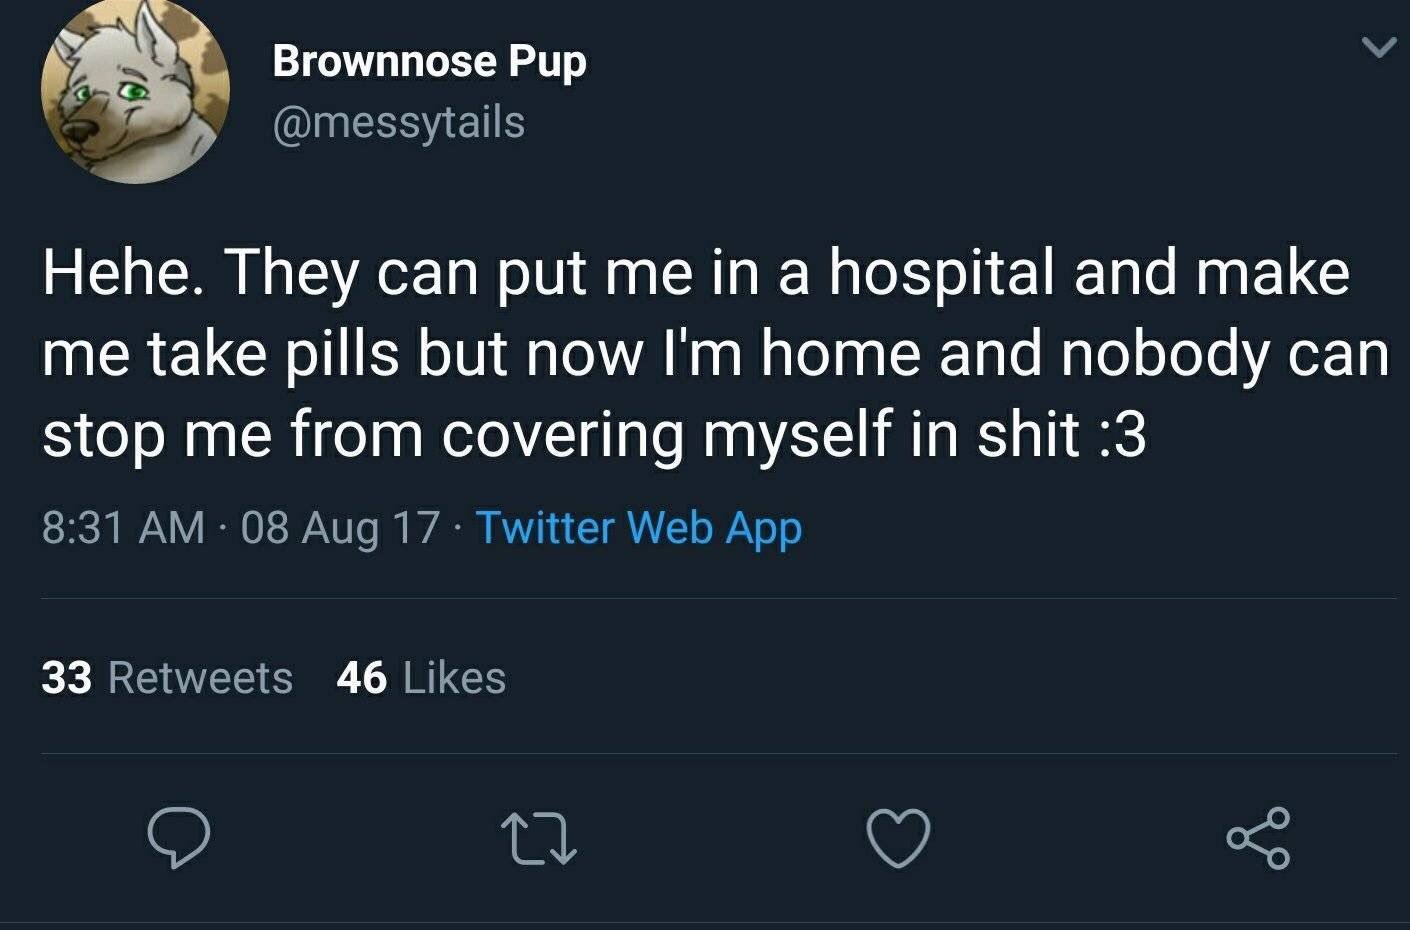Click the 8:31 AM timestamp
1410x930 pixels.
[123, 527]
